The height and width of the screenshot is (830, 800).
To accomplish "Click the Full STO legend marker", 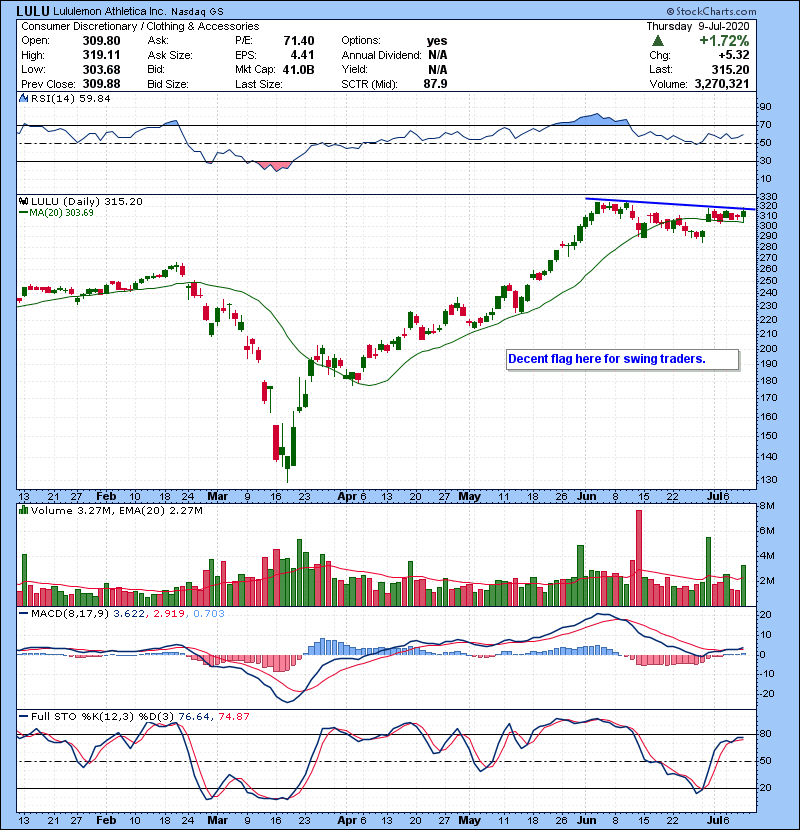I will pos(23,715).
